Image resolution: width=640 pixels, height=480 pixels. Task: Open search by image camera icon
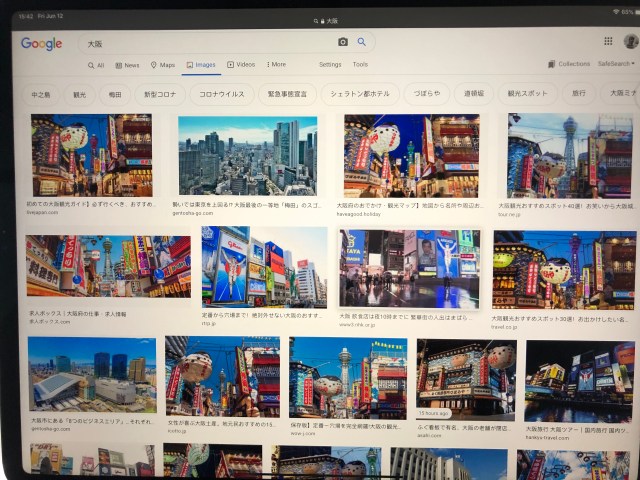[x=343, y=42]
